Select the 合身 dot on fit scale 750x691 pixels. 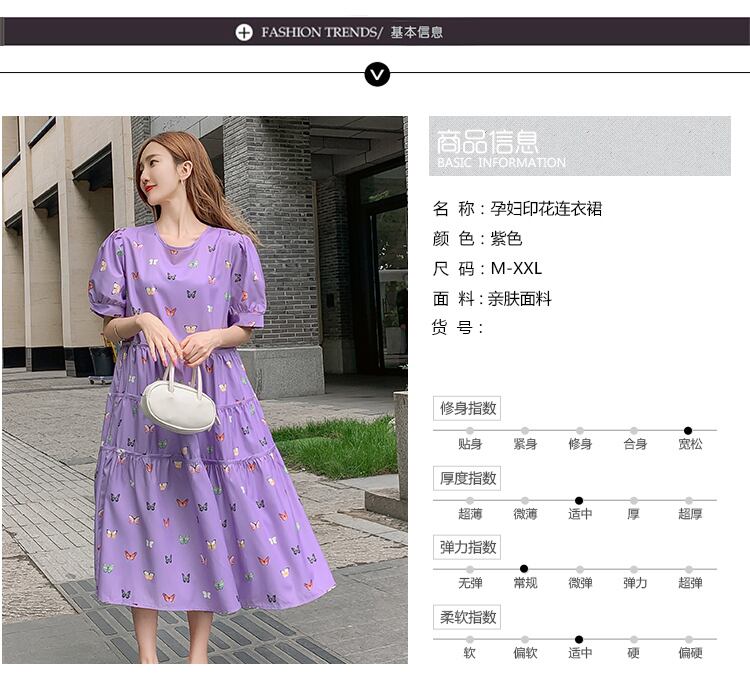pos(634,430)
